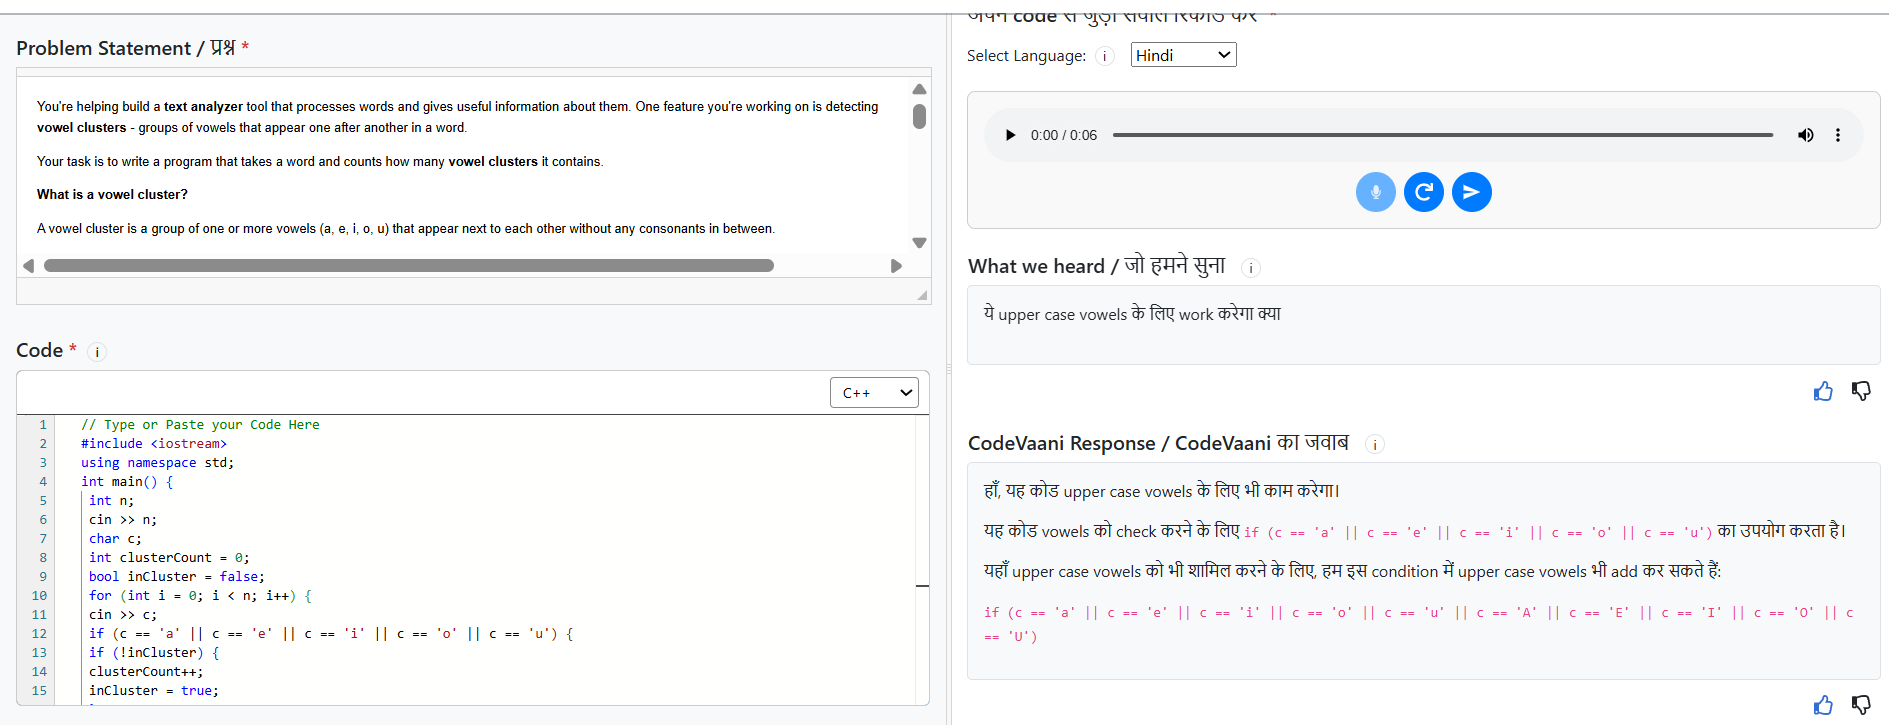Click the problem statement down scroll arrow
Image resolution: width=1889 pixels, height=725 pixels.
pos(919,243)
